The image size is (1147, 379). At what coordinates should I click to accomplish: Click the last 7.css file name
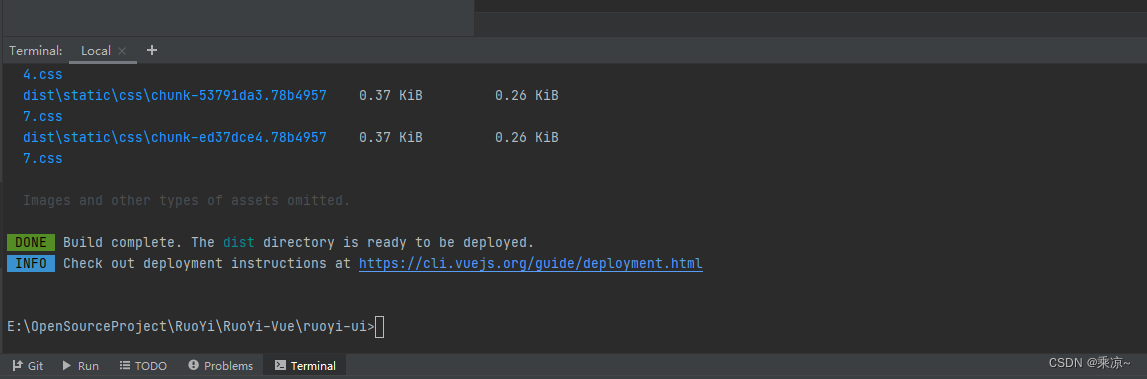click(x=42, y=158)
